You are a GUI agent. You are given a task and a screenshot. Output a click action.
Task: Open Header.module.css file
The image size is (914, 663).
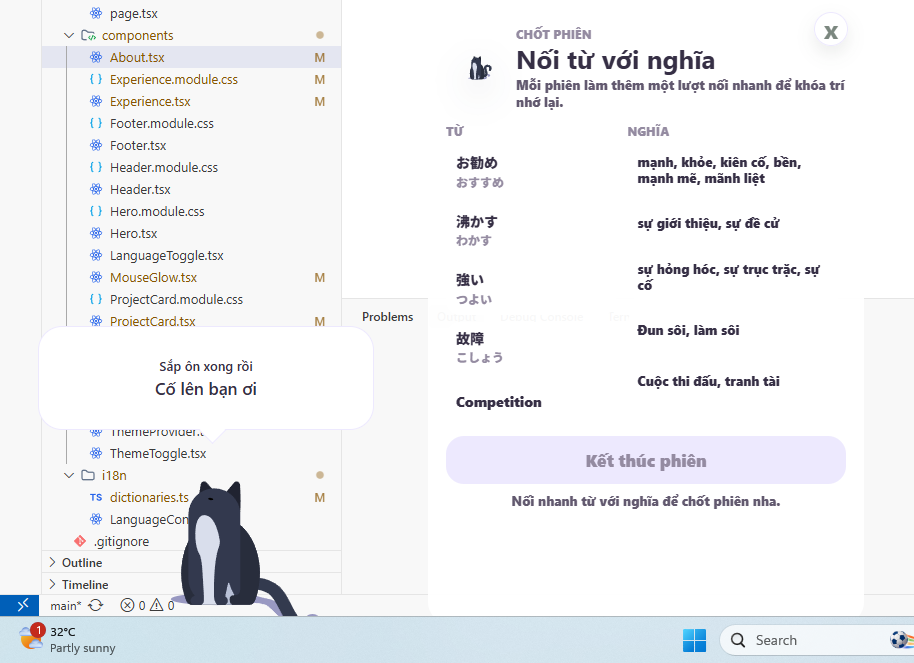point(191,167)
